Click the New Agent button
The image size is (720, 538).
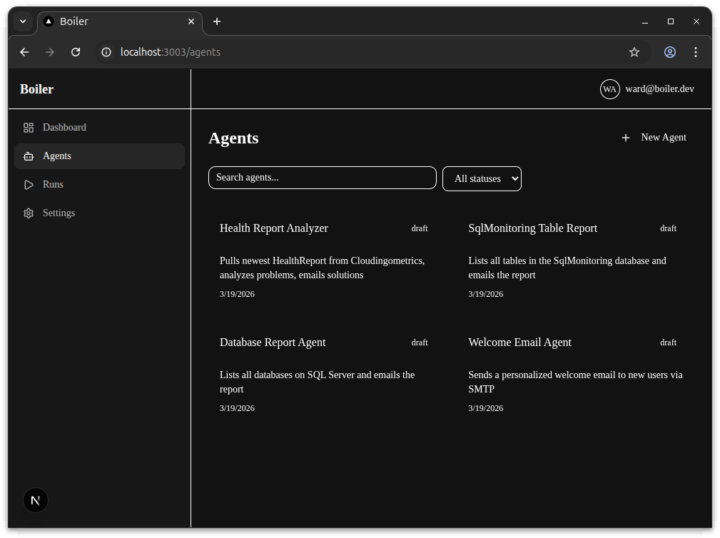pos(654,138)
